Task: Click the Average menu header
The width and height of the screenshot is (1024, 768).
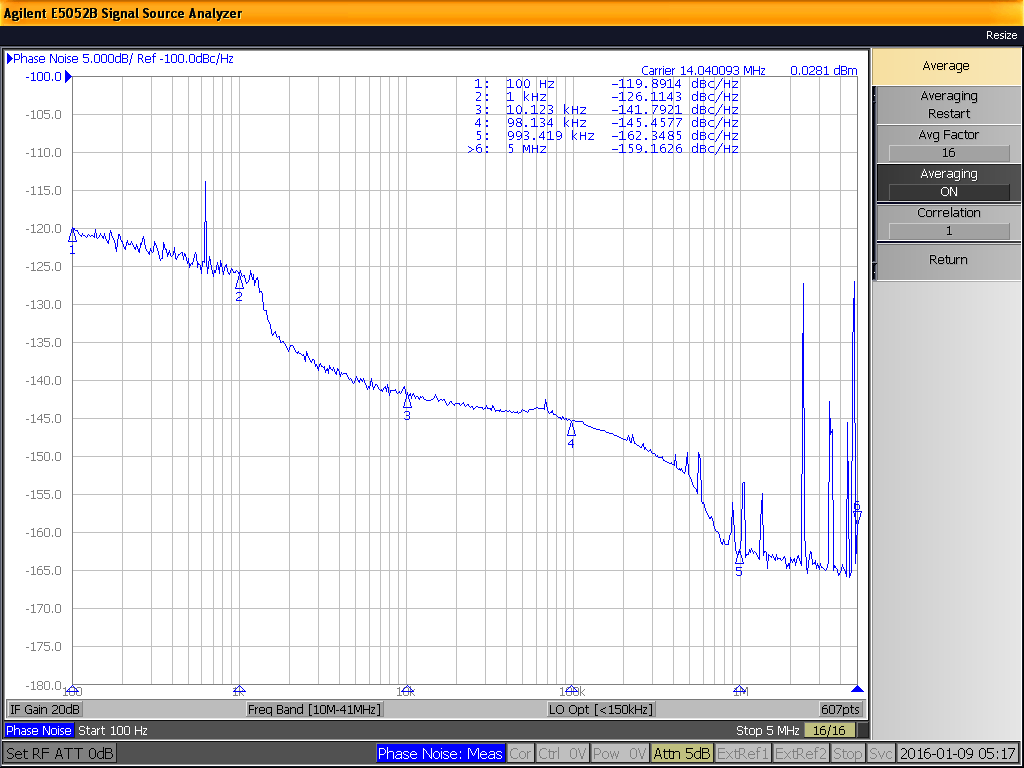Action: click(946, 66)
